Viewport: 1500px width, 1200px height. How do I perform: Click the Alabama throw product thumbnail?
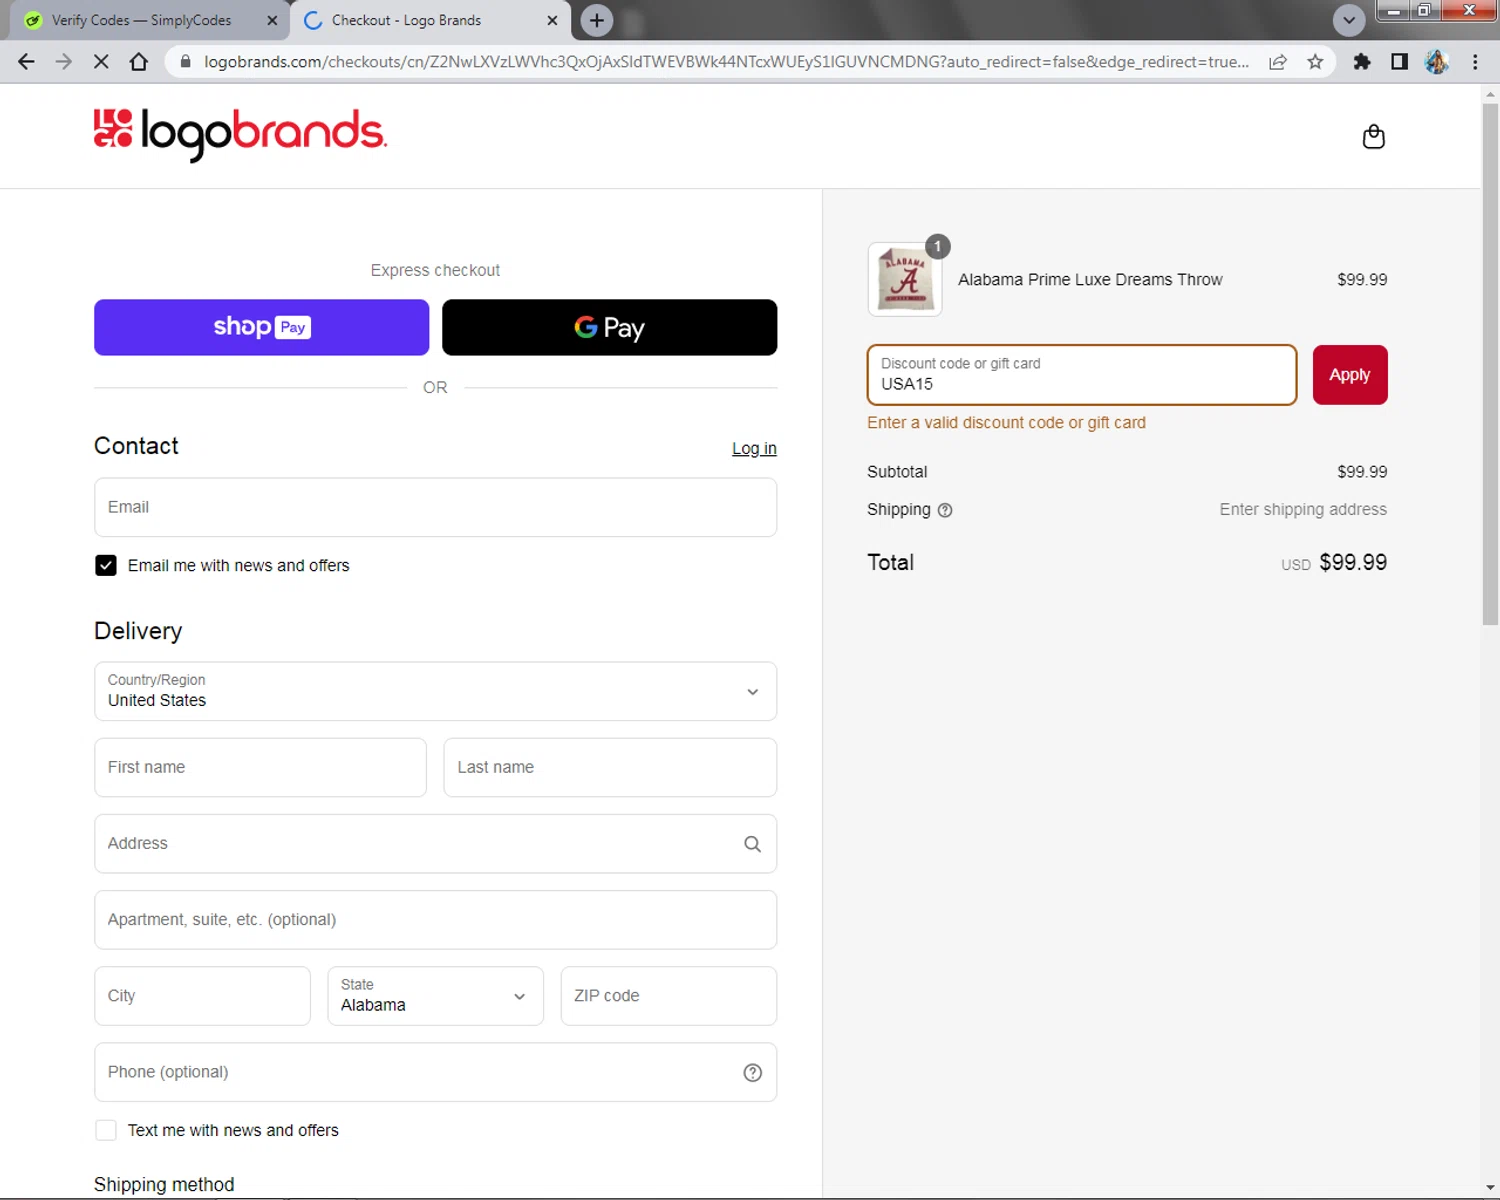(x=905, y=280)
